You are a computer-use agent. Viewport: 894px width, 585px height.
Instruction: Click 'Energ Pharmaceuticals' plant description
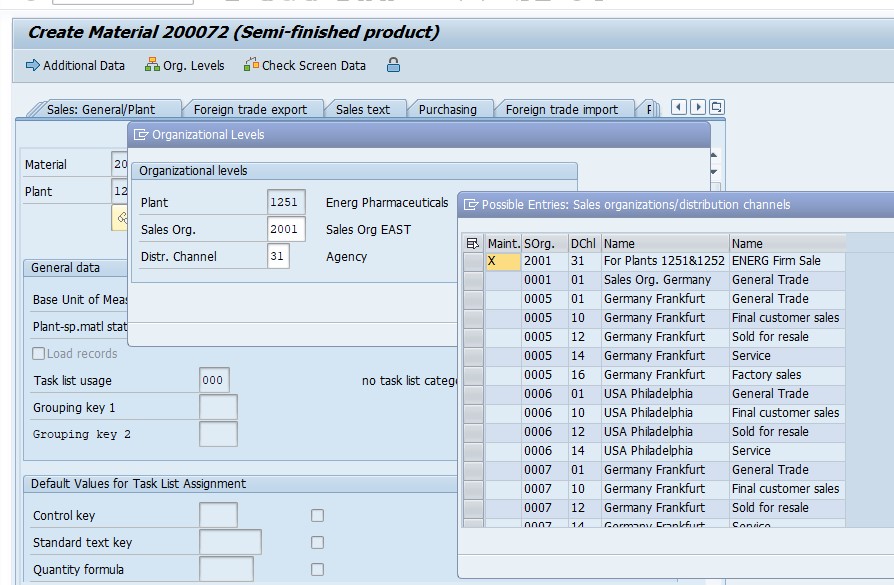[x=387, y=202]
